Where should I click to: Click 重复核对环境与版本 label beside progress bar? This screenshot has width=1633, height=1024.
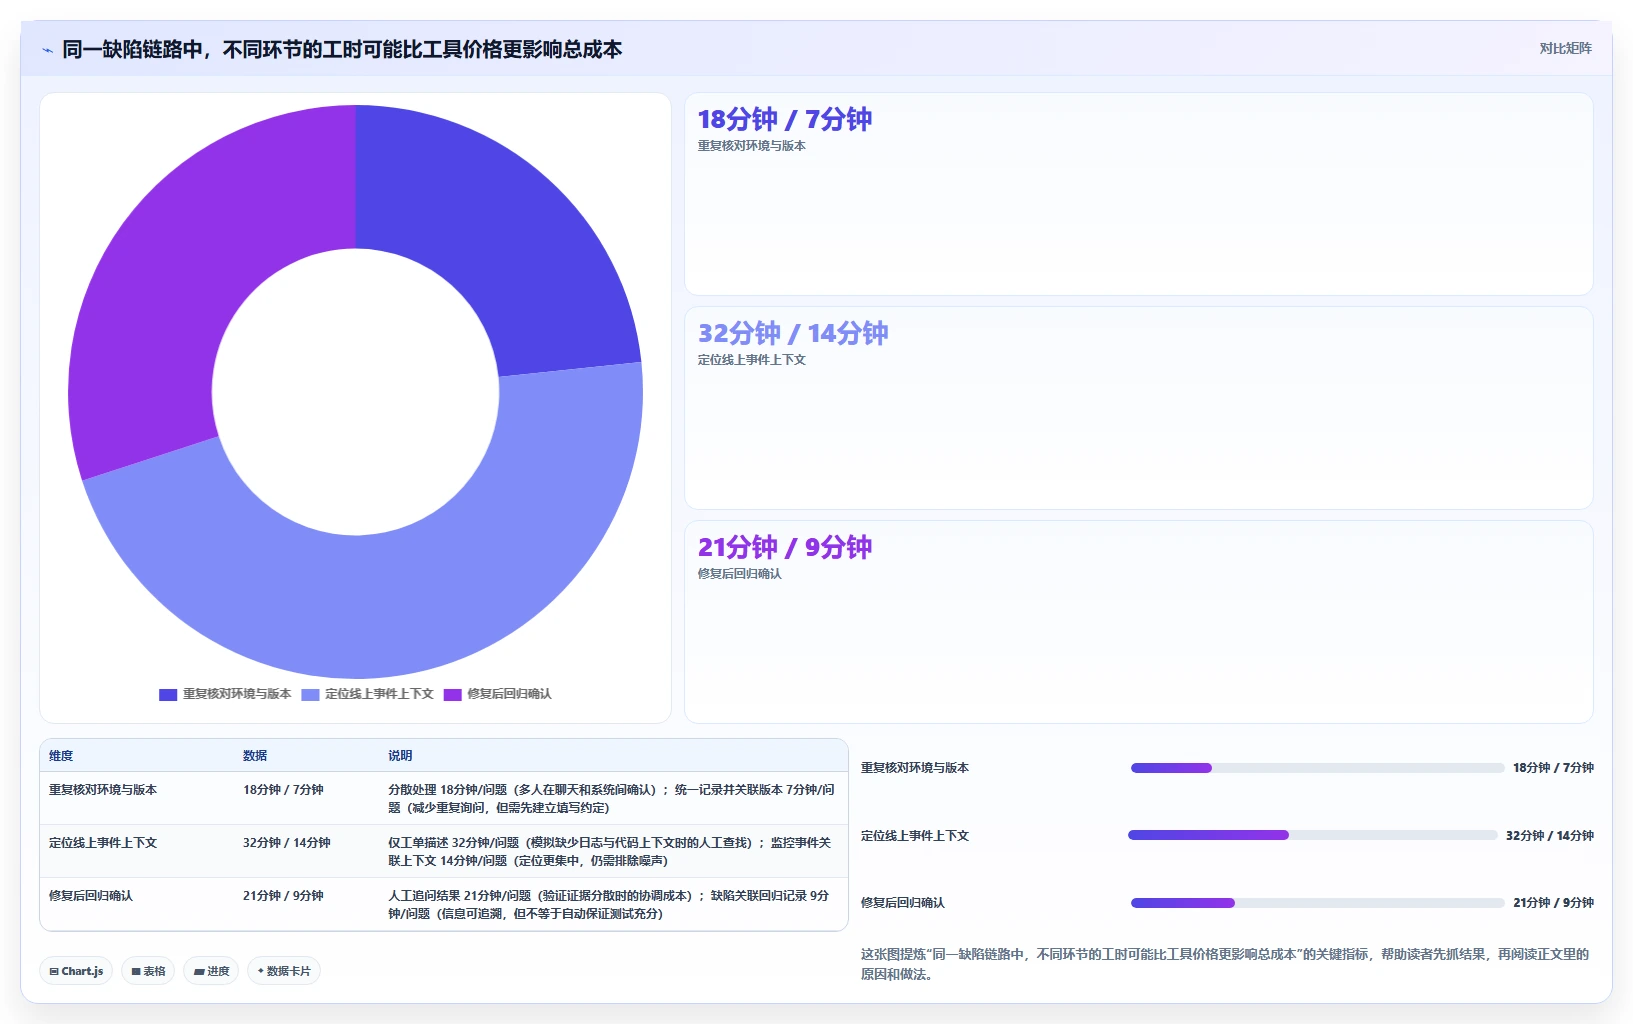click(915, 768)
